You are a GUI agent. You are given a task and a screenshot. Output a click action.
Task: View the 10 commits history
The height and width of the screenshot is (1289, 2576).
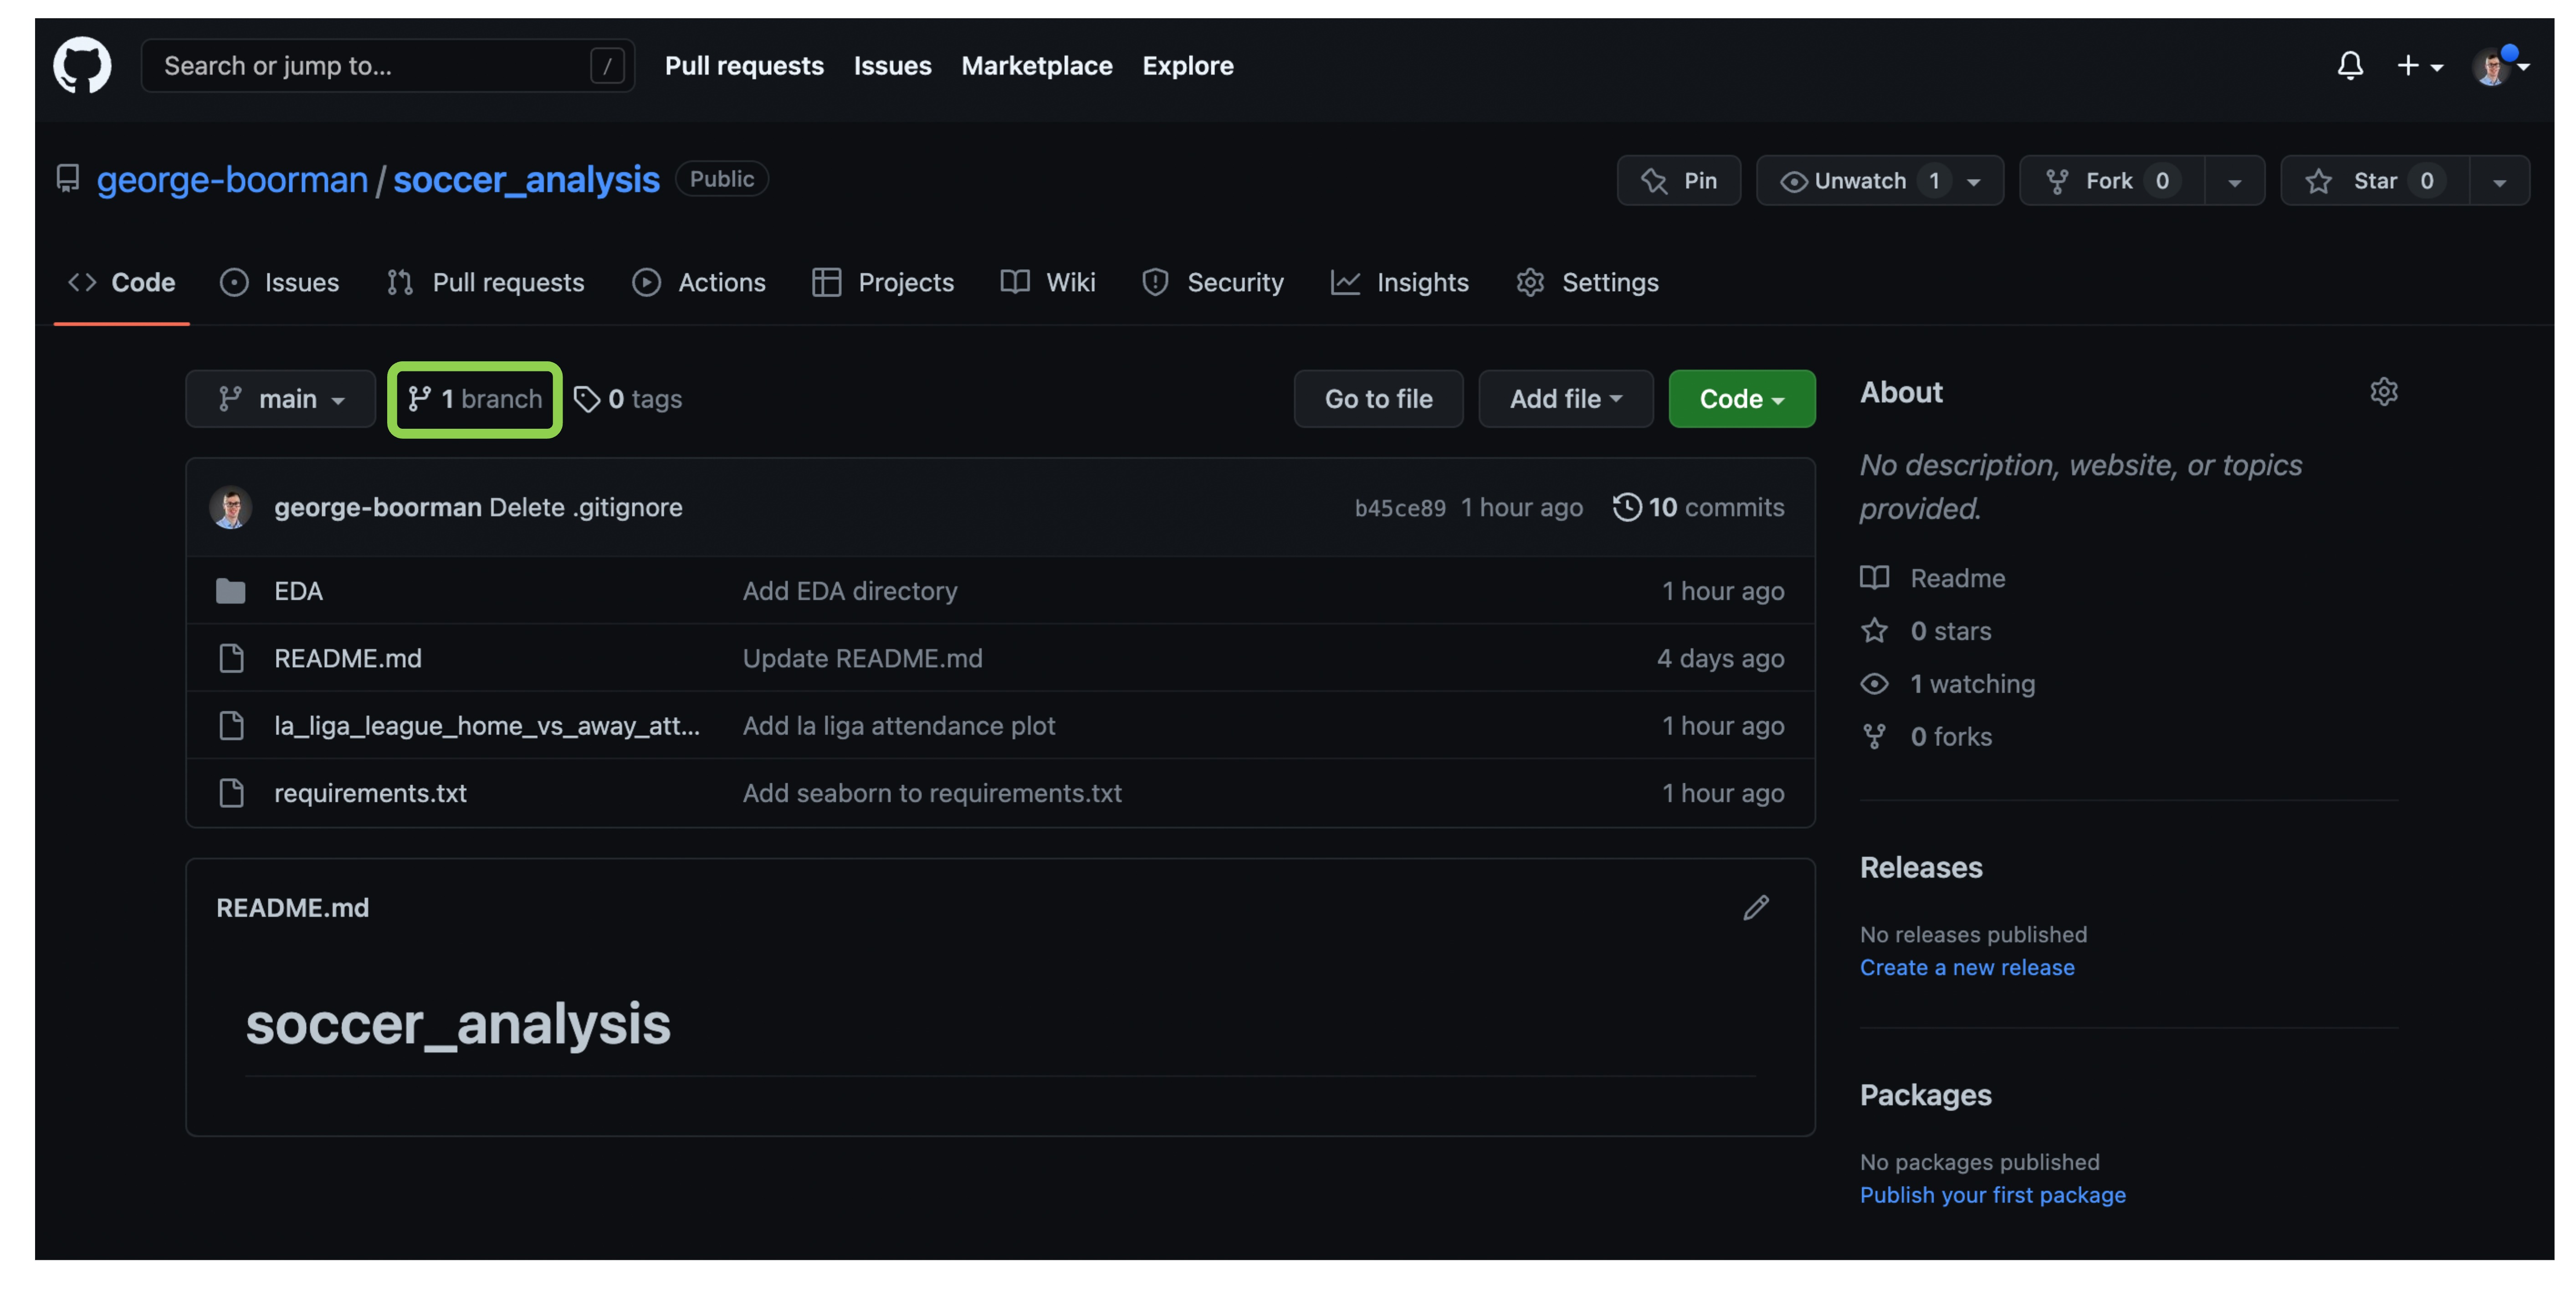click(x=1698, y=507)
